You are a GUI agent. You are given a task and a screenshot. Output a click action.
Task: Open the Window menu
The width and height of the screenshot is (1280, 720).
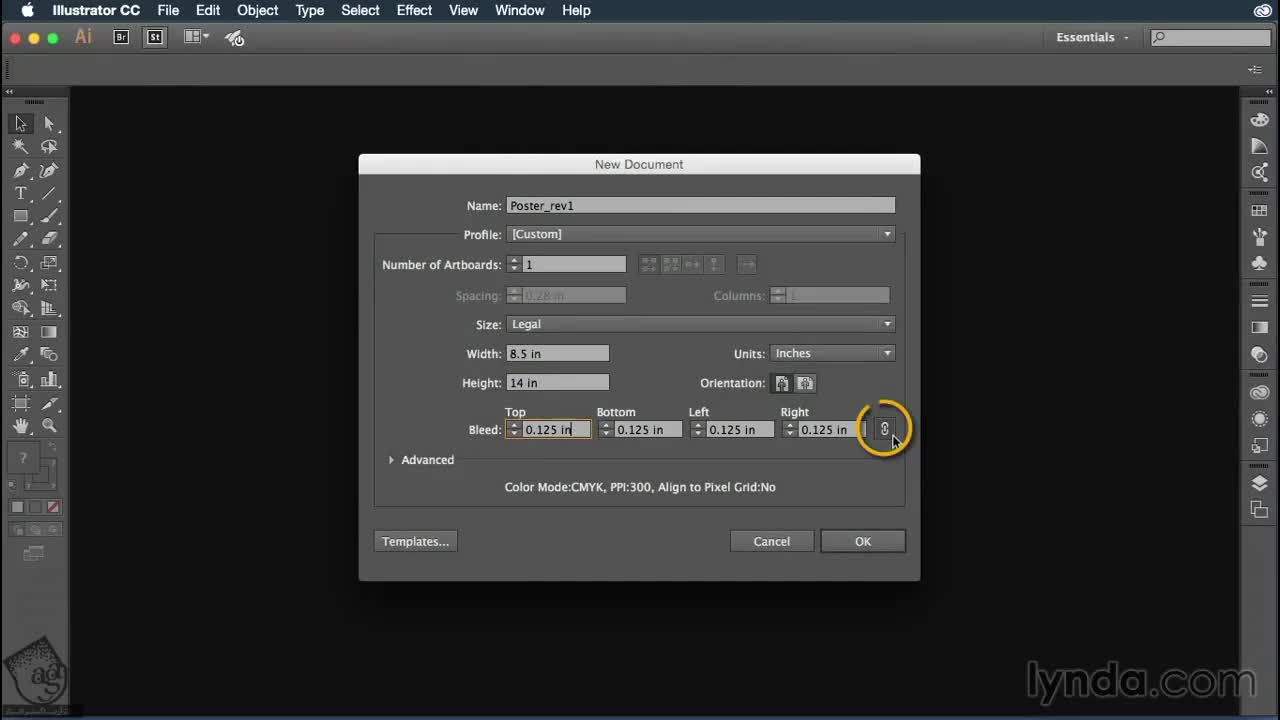[x=519, y=10]
